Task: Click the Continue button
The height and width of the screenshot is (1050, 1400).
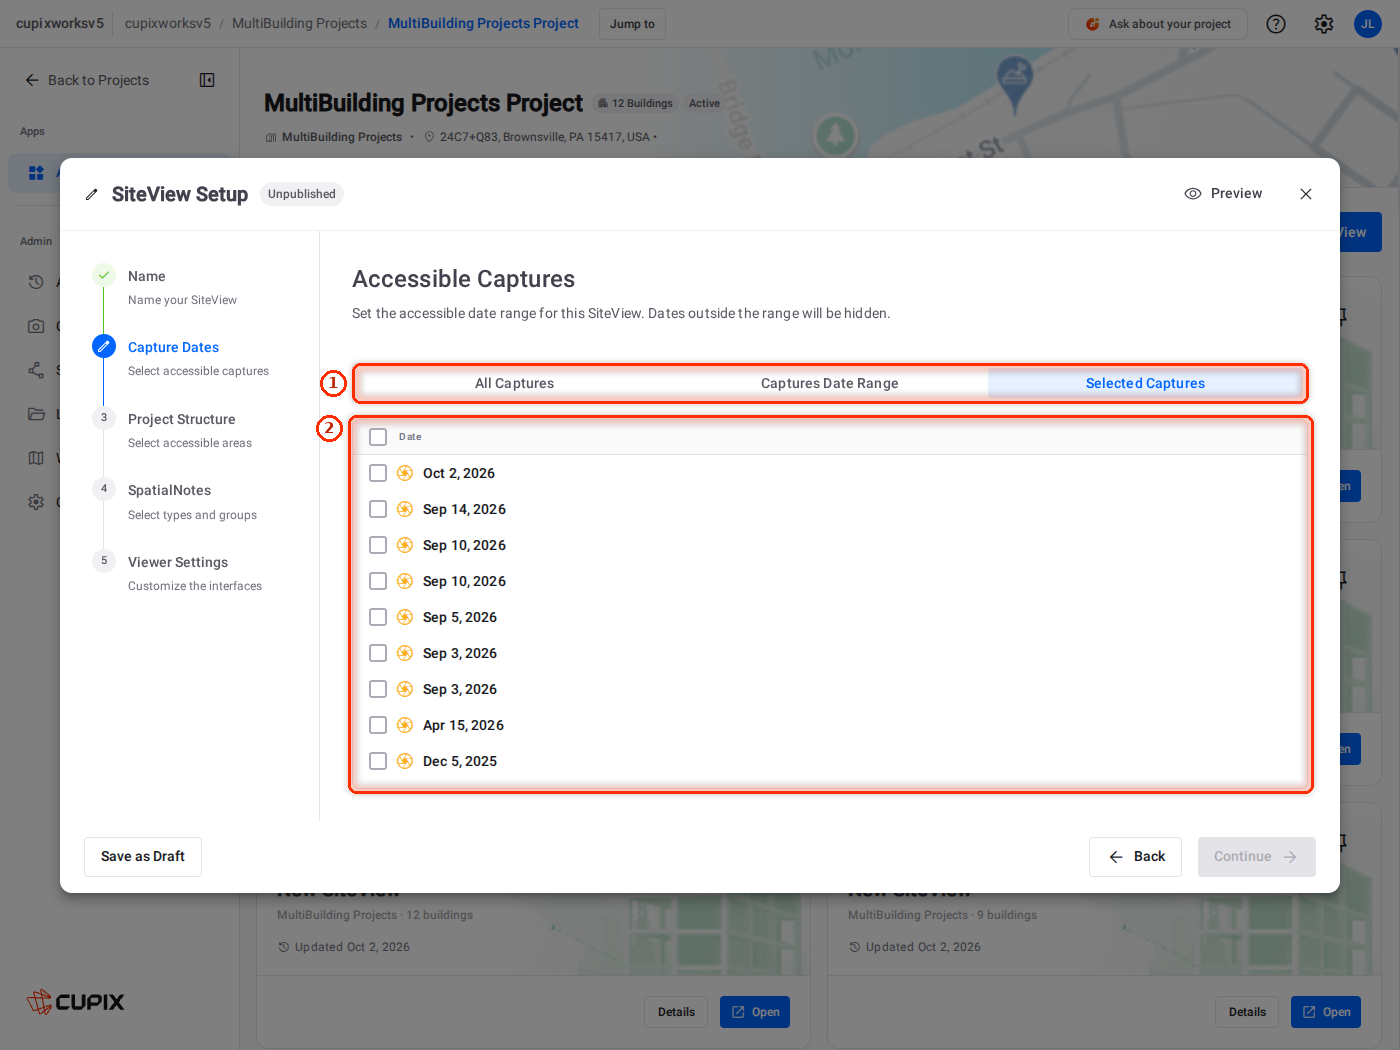Action: coord(1257,857)
